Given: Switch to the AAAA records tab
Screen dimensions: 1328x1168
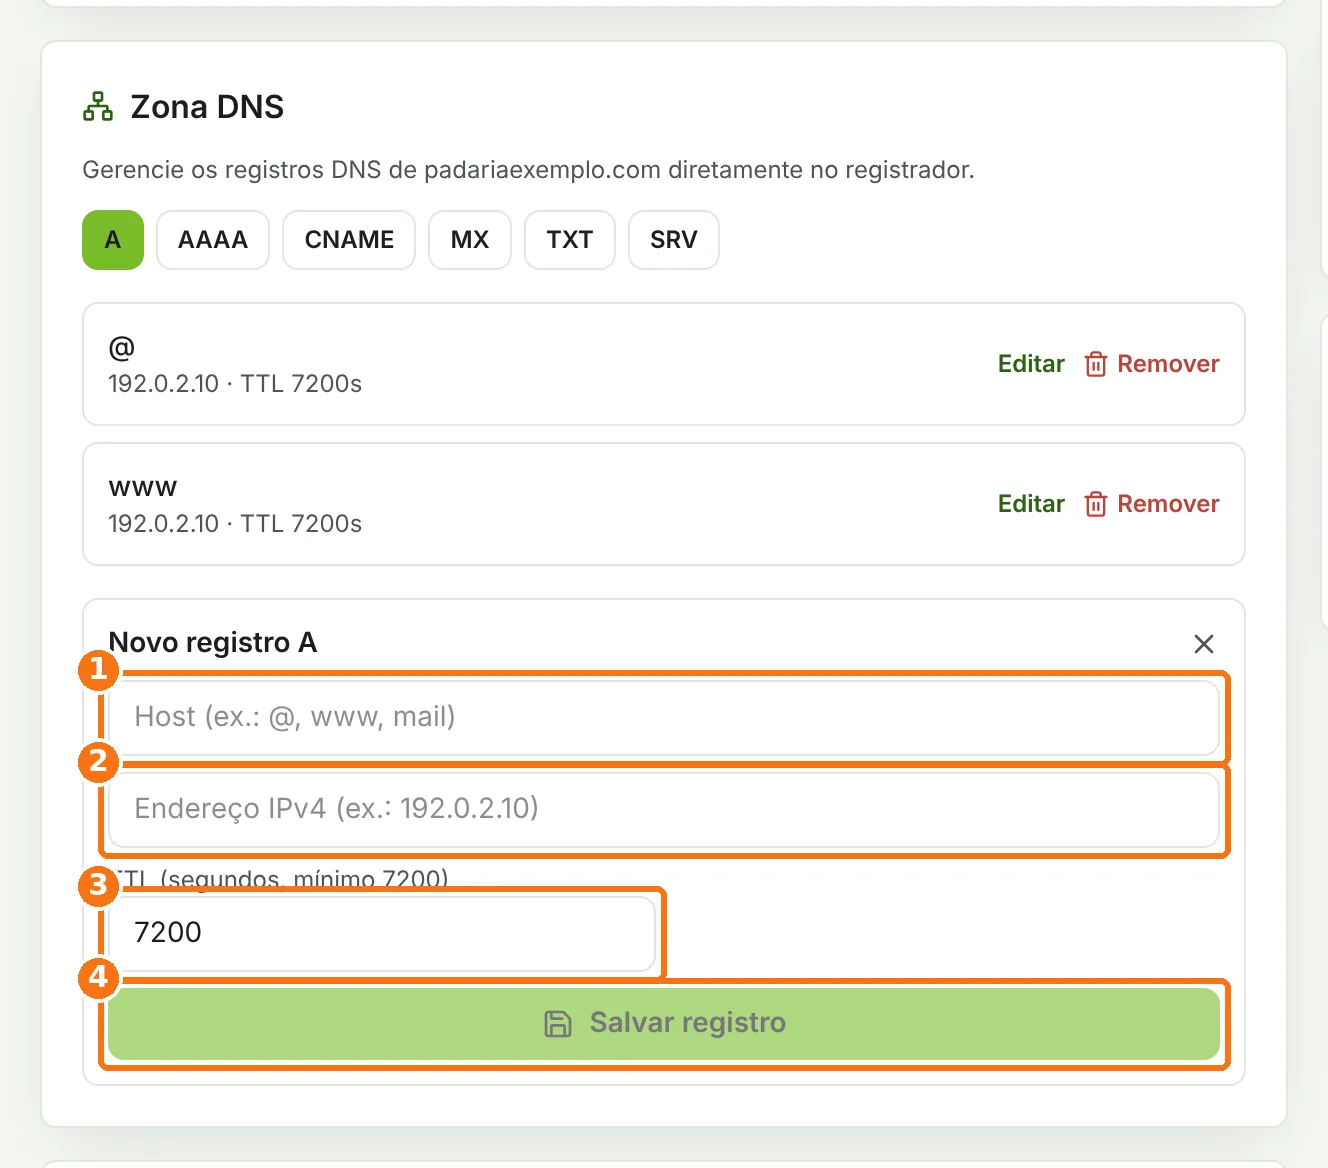Looking at the screenshot, I should click(213, 240).
